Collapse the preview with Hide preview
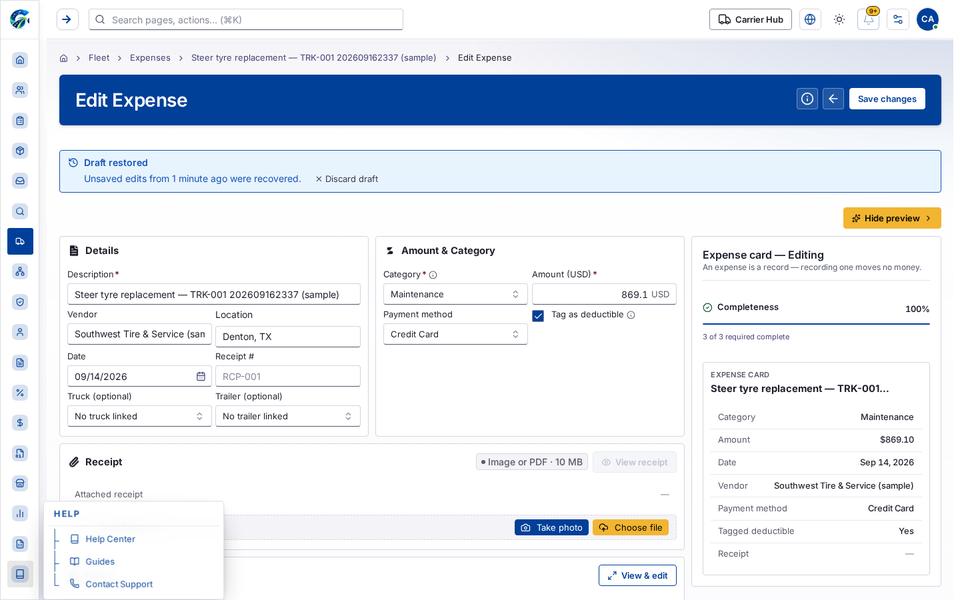The width and height of the screenshot is (960, 600). pos(892,218)
